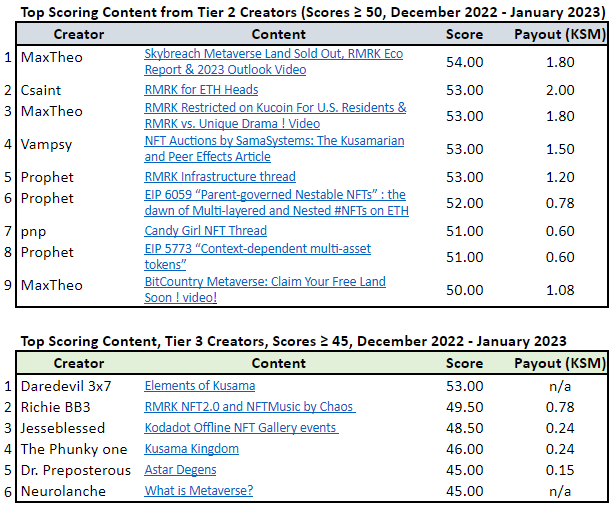Open the What is Metaverse? link
This screenshot has width=613, height=507.
tap(199, 491)
